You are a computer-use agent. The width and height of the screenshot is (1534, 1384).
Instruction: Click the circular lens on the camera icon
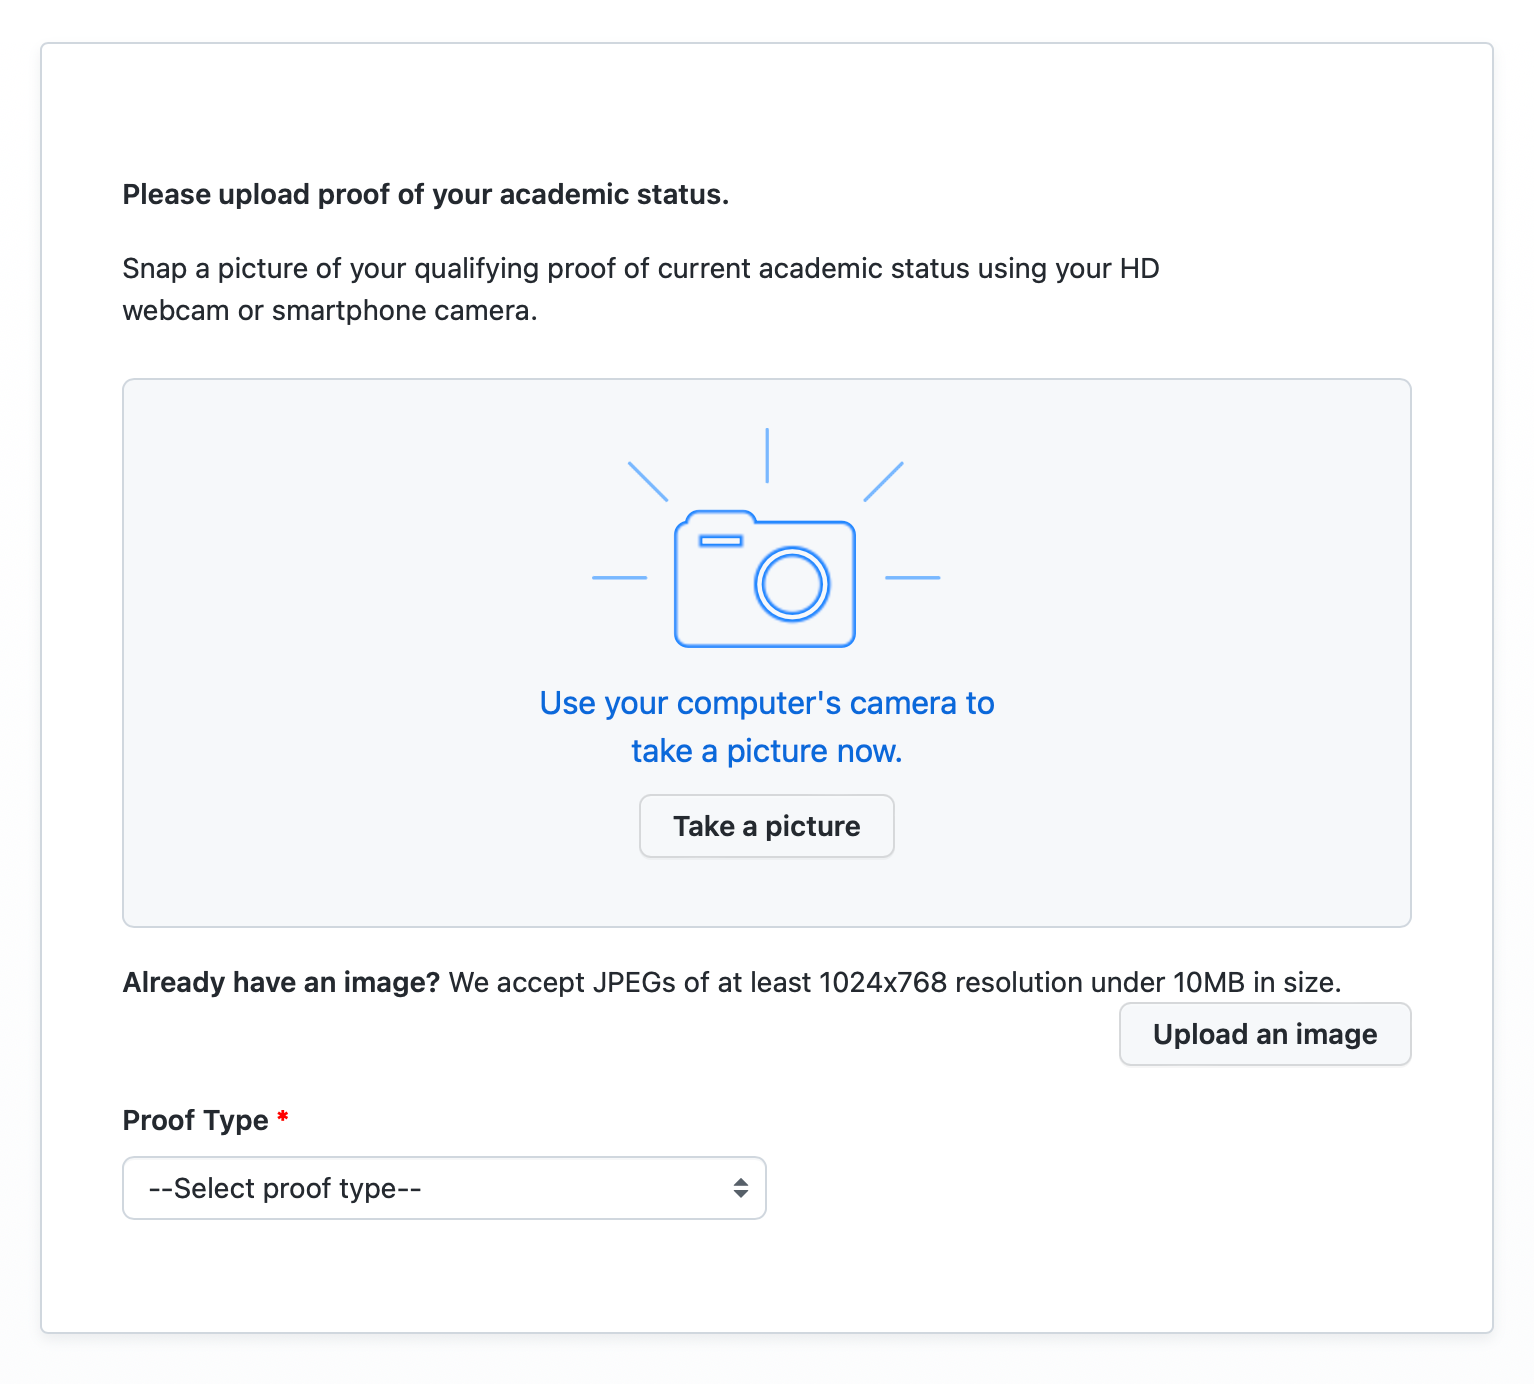pos(792,584)
